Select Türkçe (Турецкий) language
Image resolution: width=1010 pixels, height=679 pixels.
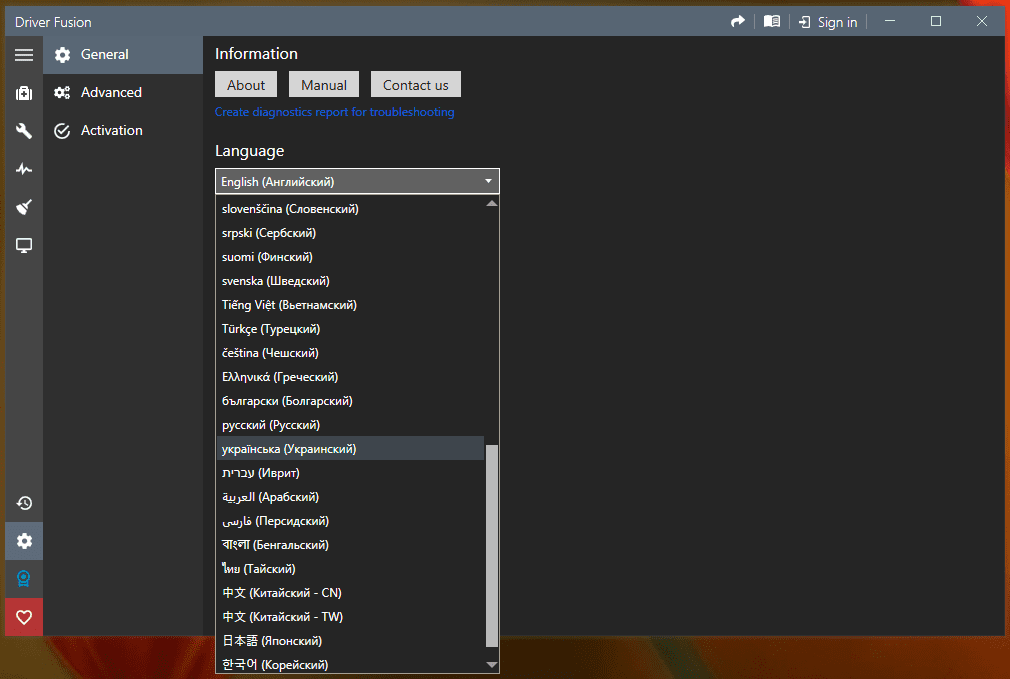tap(350, 329)
